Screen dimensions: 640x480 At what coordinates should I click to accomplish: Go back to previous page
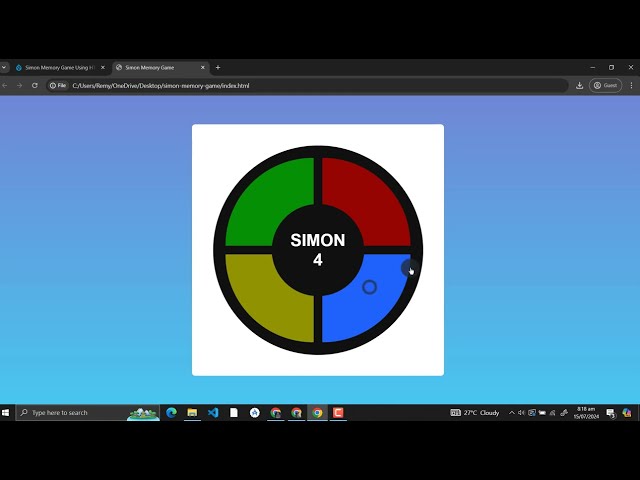click(4, 86)
